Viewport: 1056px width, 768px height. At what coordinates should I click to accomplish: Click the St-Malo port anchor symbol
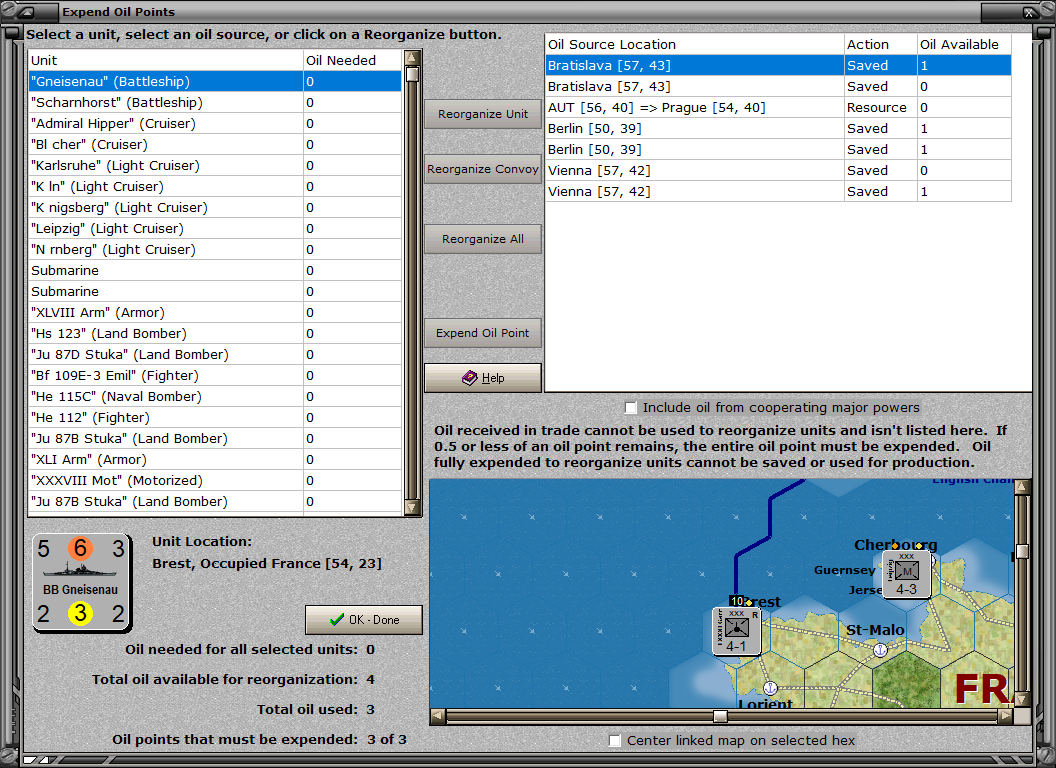pos(880,649)
